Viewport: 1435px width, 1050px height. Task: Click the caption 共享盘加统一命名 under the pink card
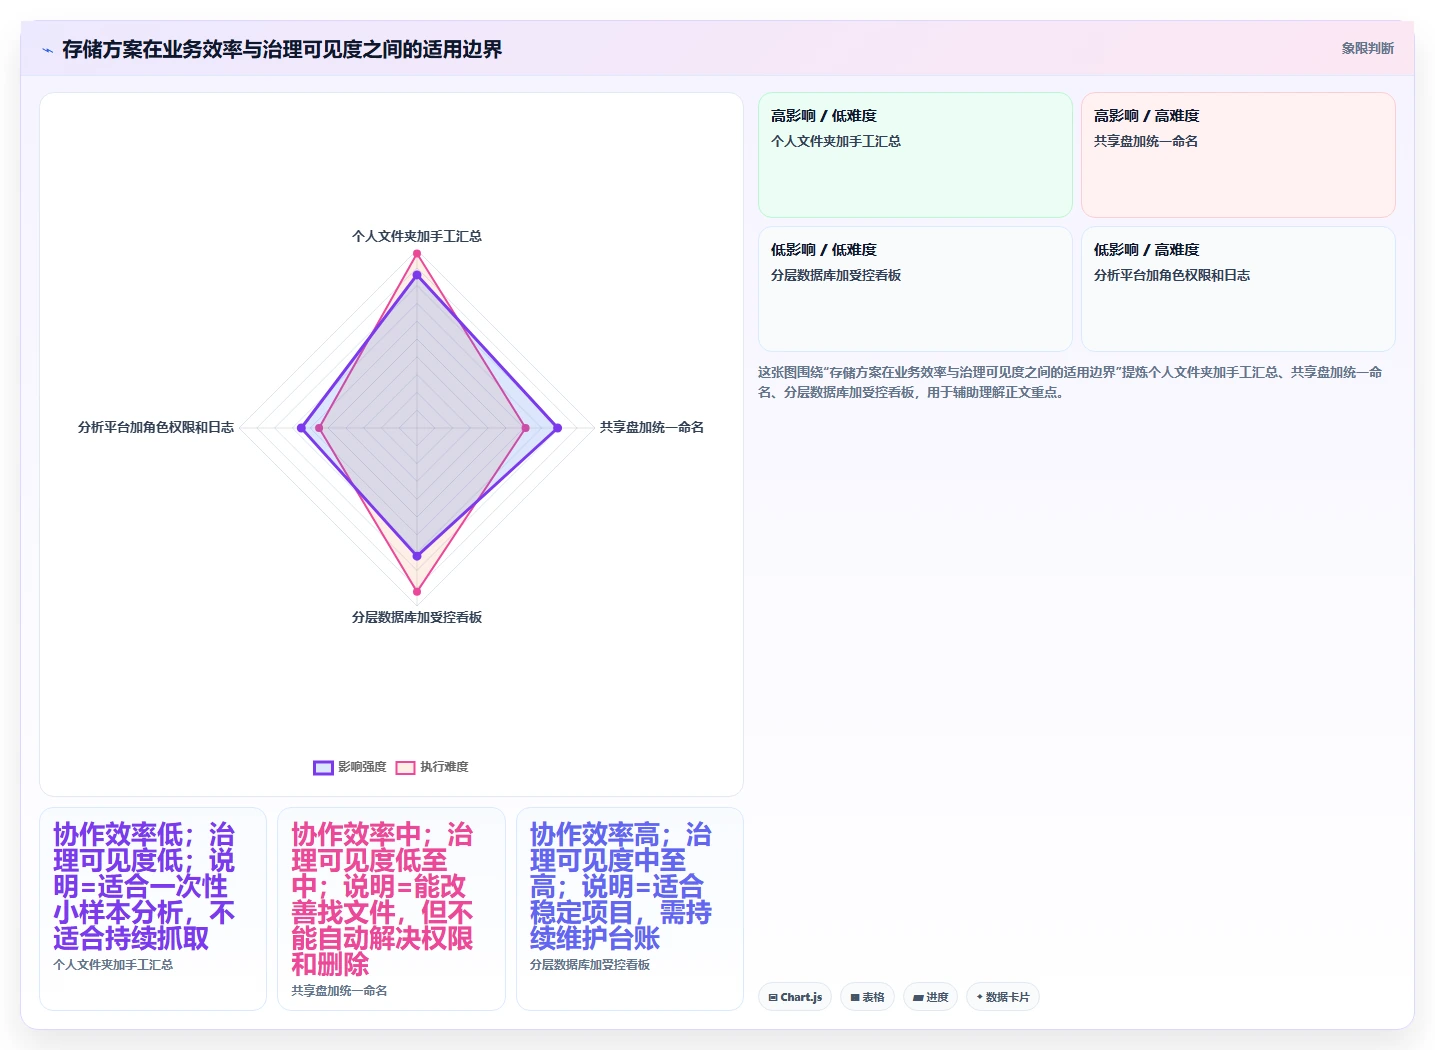pos(339,991)
